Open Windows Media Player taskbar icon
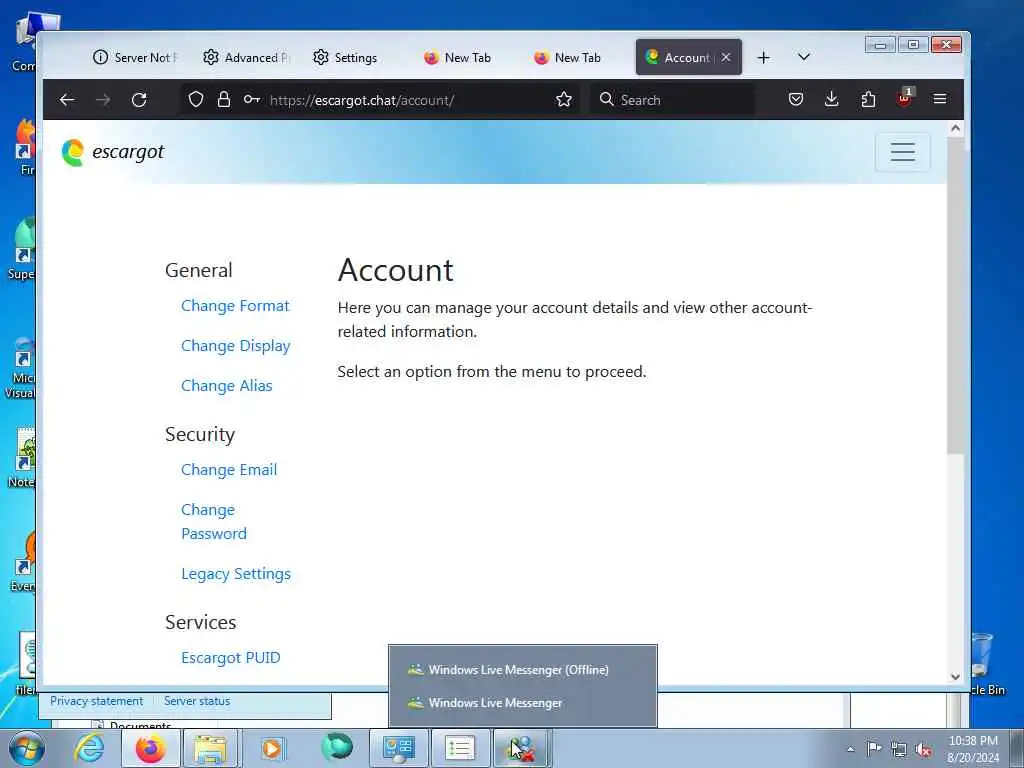This screenshot has width=1024, height=768. click(273, 748)
